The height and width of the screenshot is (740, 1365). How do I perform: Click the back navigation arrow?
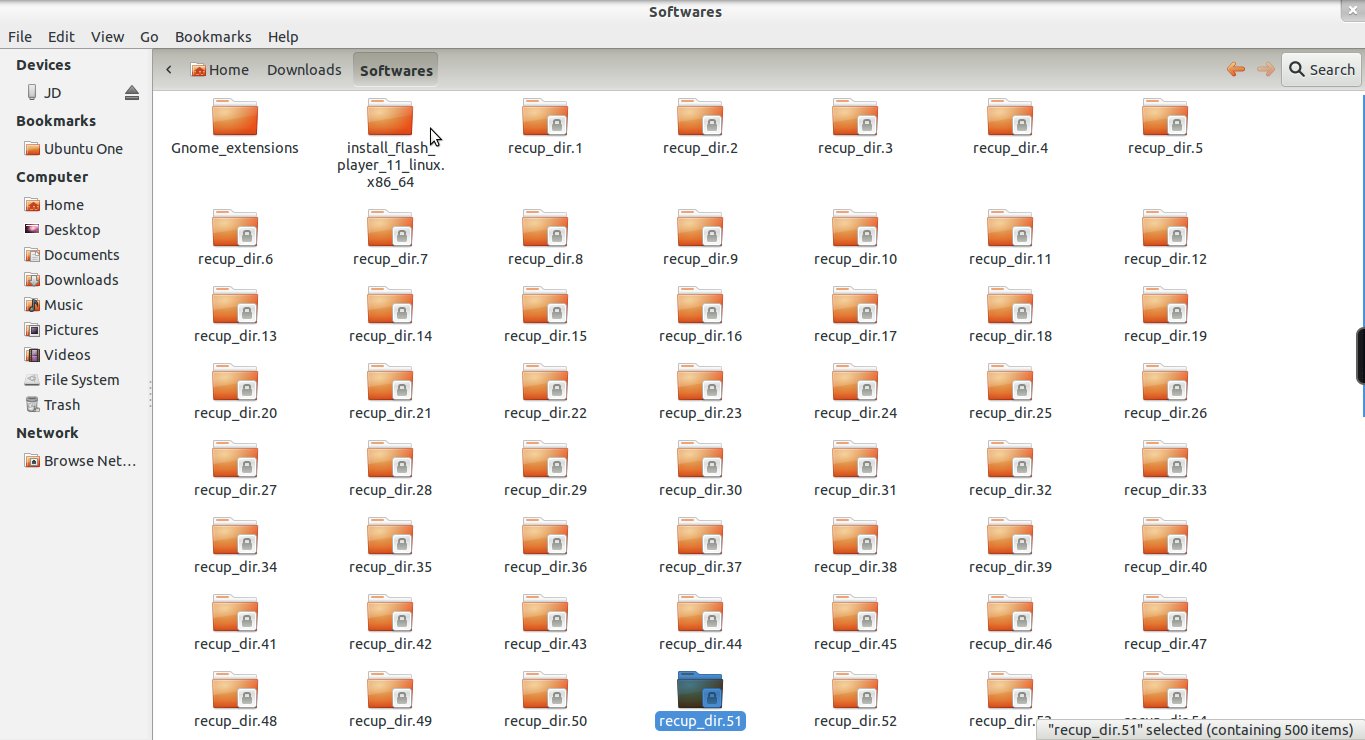tap(1235, 69)
